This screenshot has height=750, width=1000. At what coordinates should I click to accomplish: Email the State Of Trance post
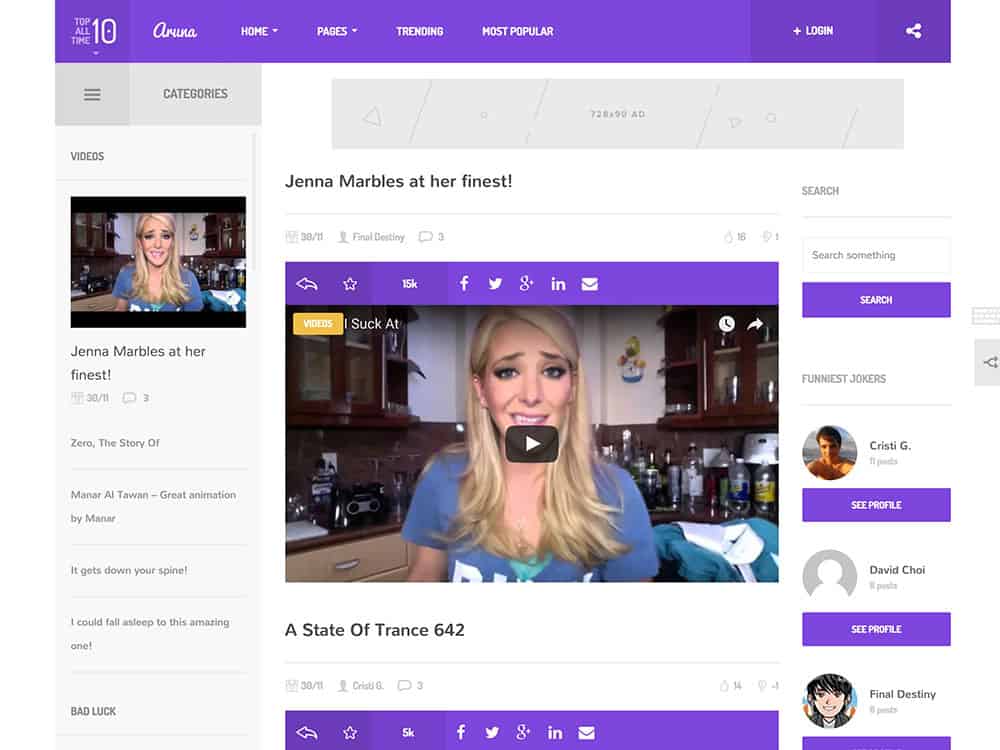[587, 733]
